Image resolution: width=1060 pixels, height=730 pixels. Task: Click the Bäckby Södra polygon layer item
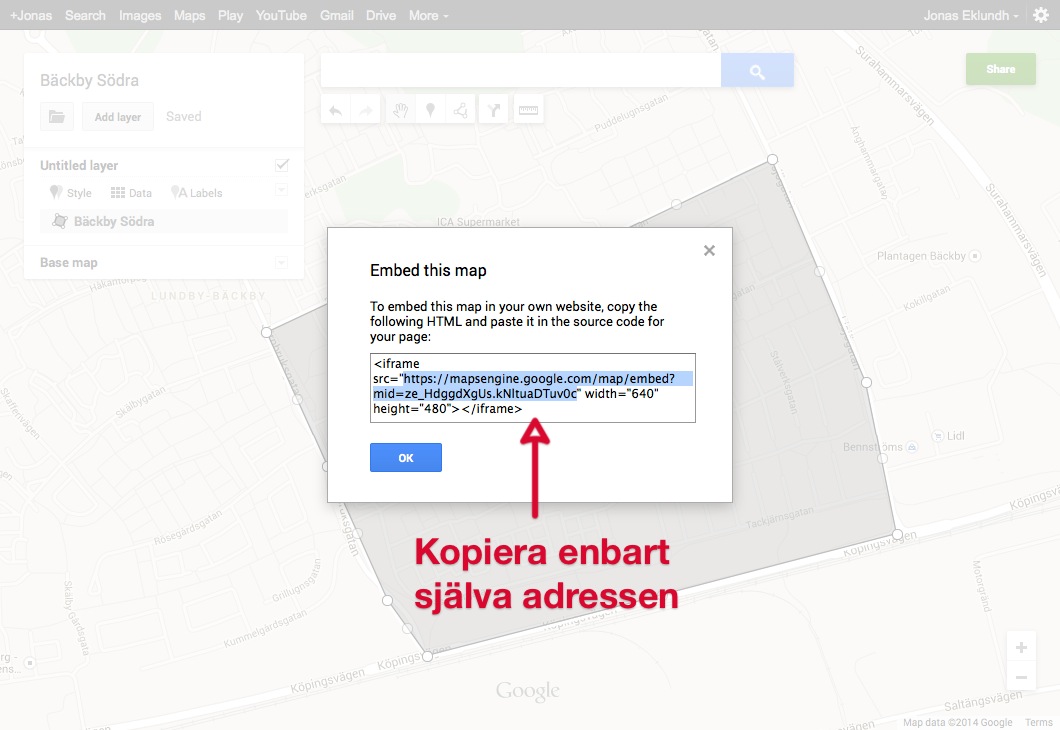click(x=164, y=222)
